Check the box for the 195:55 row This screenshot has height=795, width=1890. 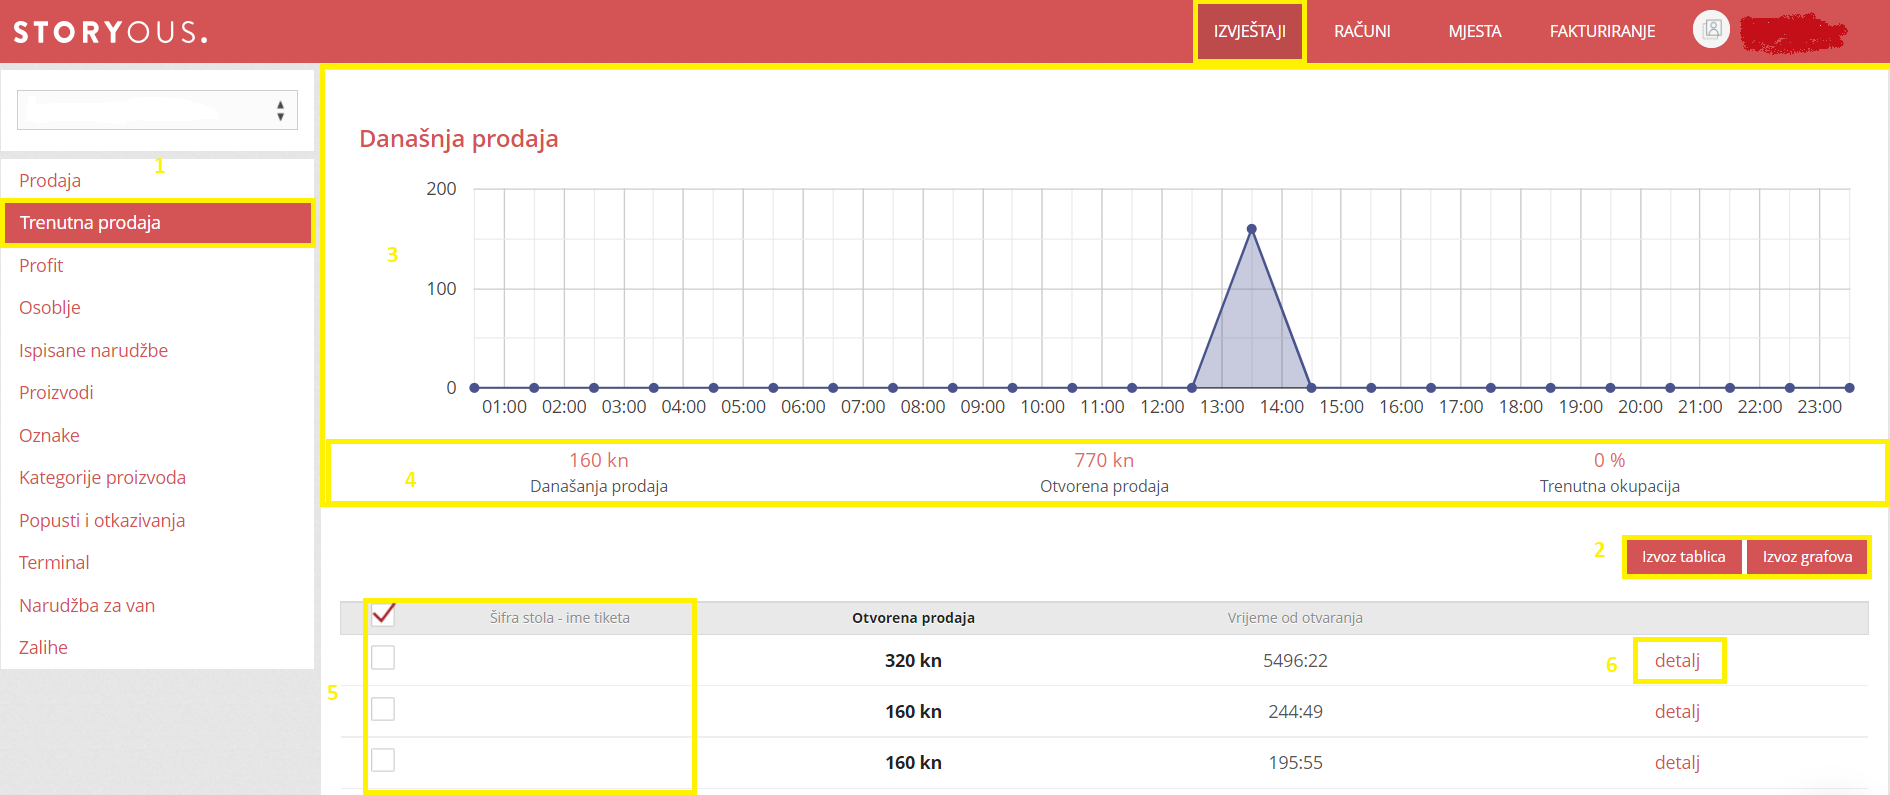pos(383,760)
